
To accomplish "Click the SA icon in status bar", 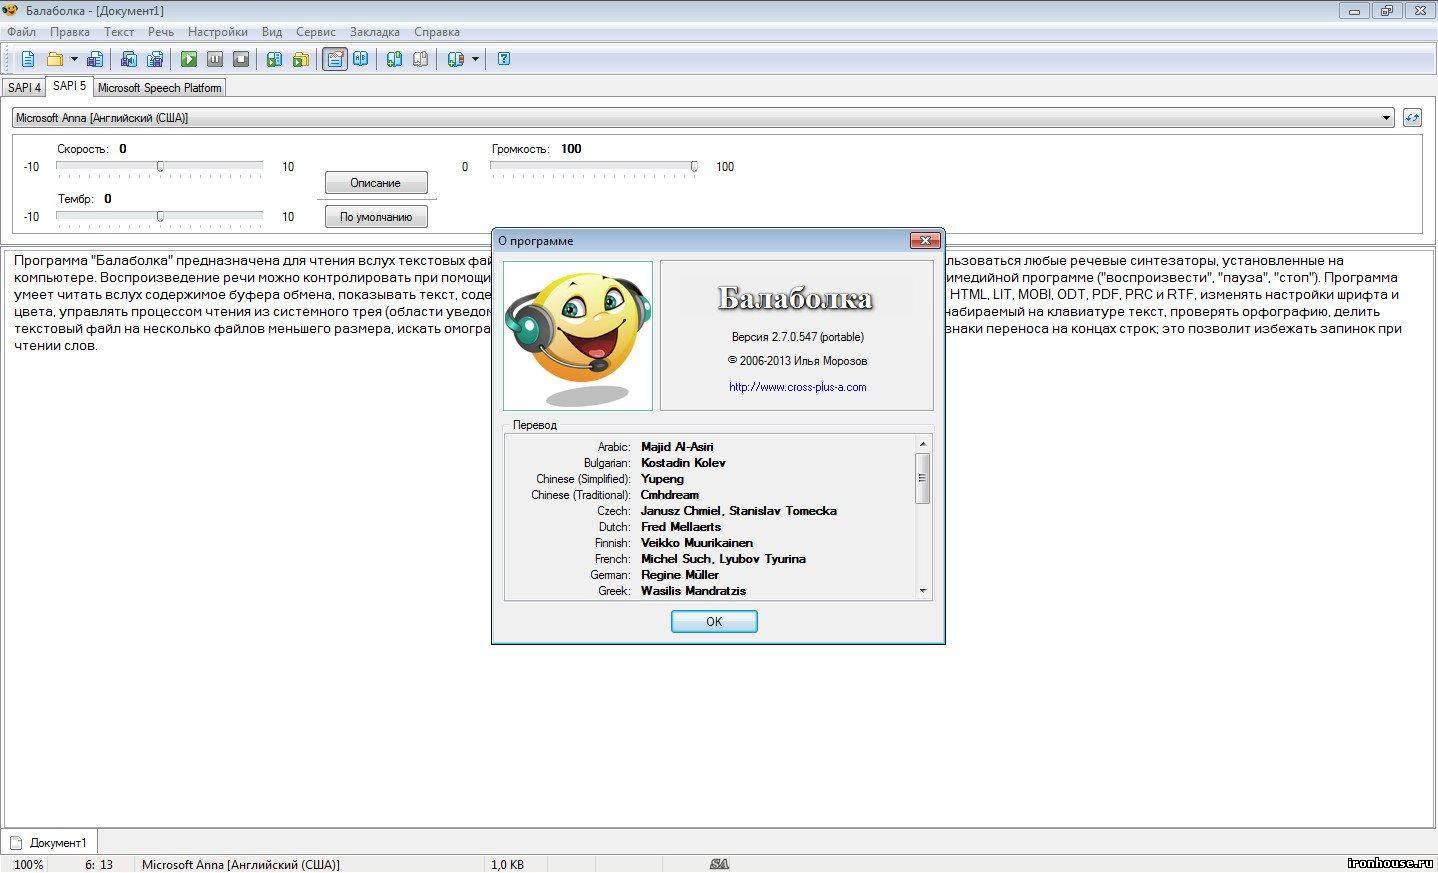I will [x=719, y=864].
